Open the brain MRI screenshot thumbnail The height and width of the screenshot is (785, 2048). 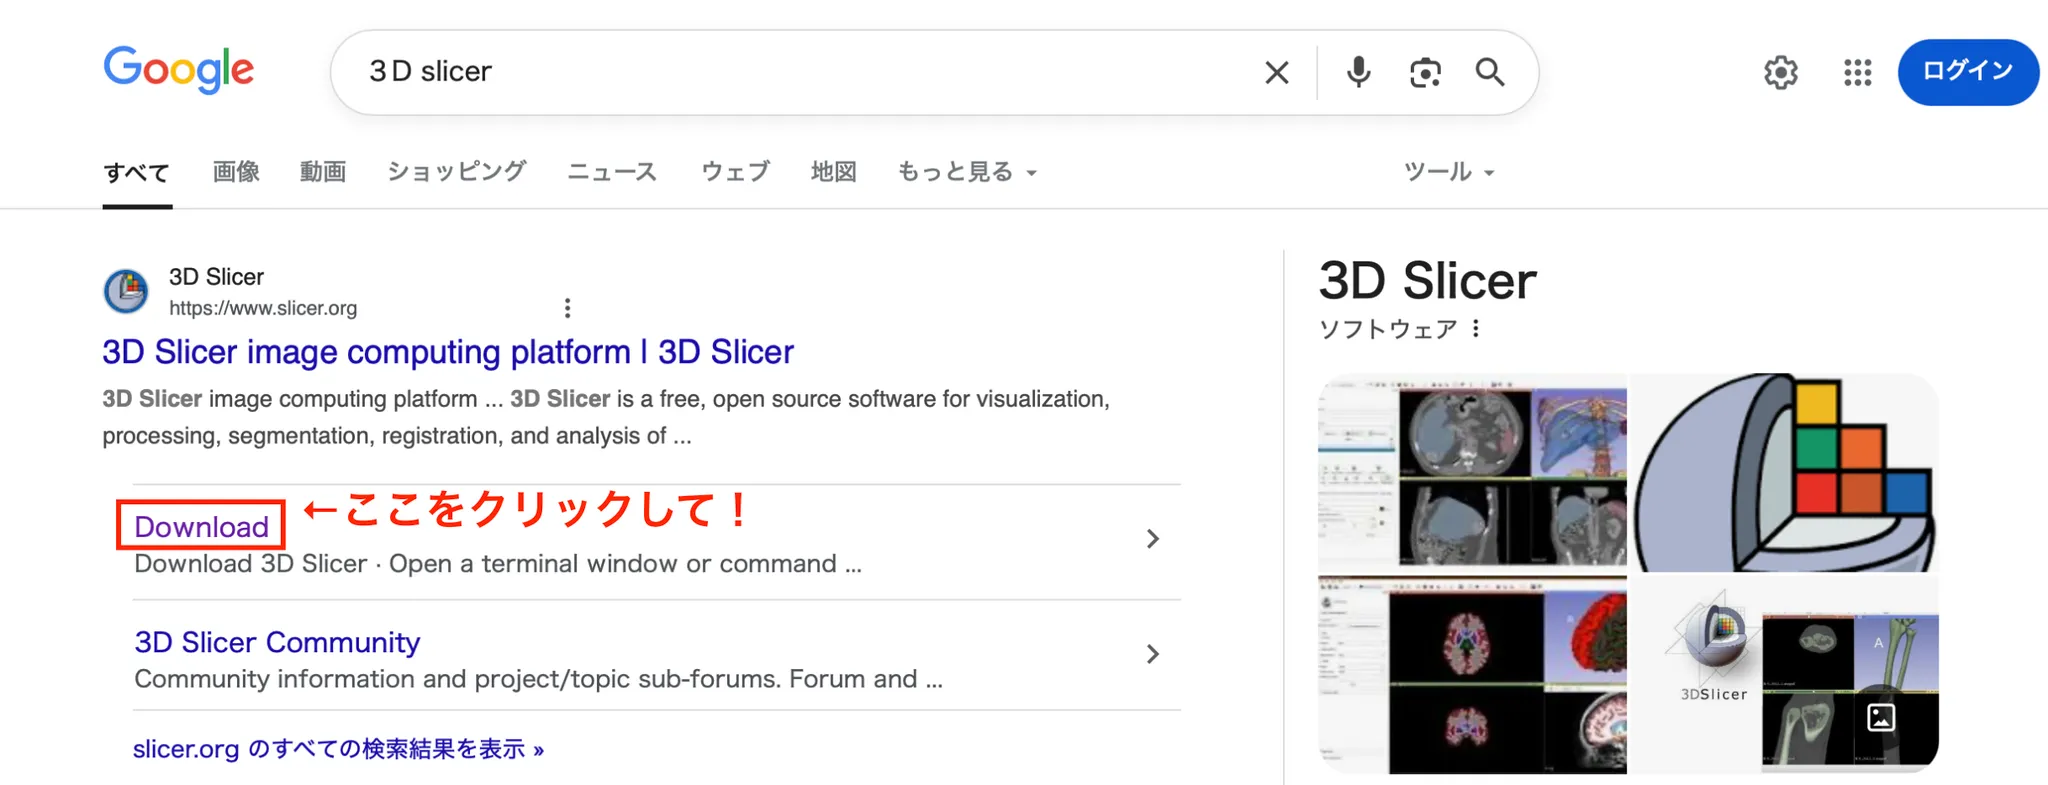coord(1472,675)
